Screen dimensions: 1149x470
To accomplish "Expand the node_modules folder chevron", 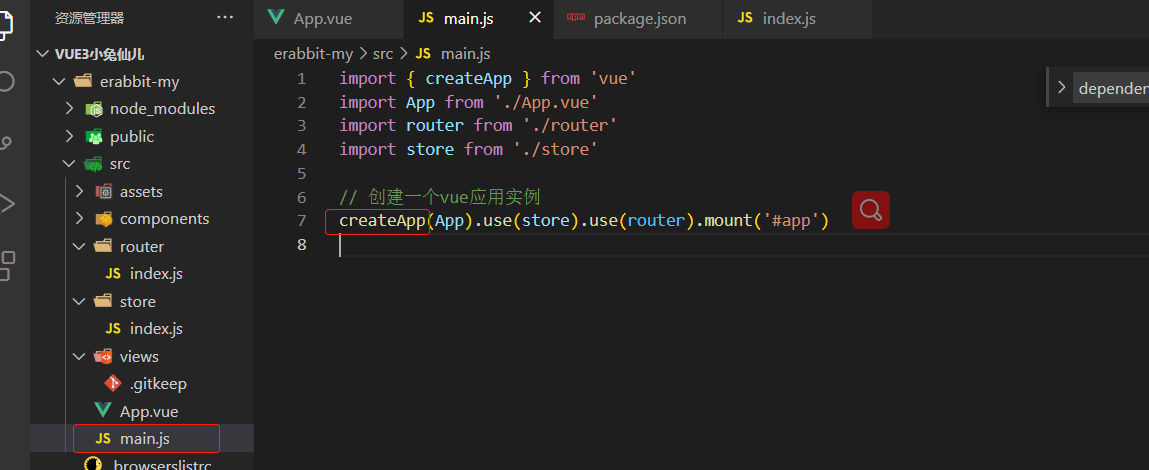I will click(70, 109).
